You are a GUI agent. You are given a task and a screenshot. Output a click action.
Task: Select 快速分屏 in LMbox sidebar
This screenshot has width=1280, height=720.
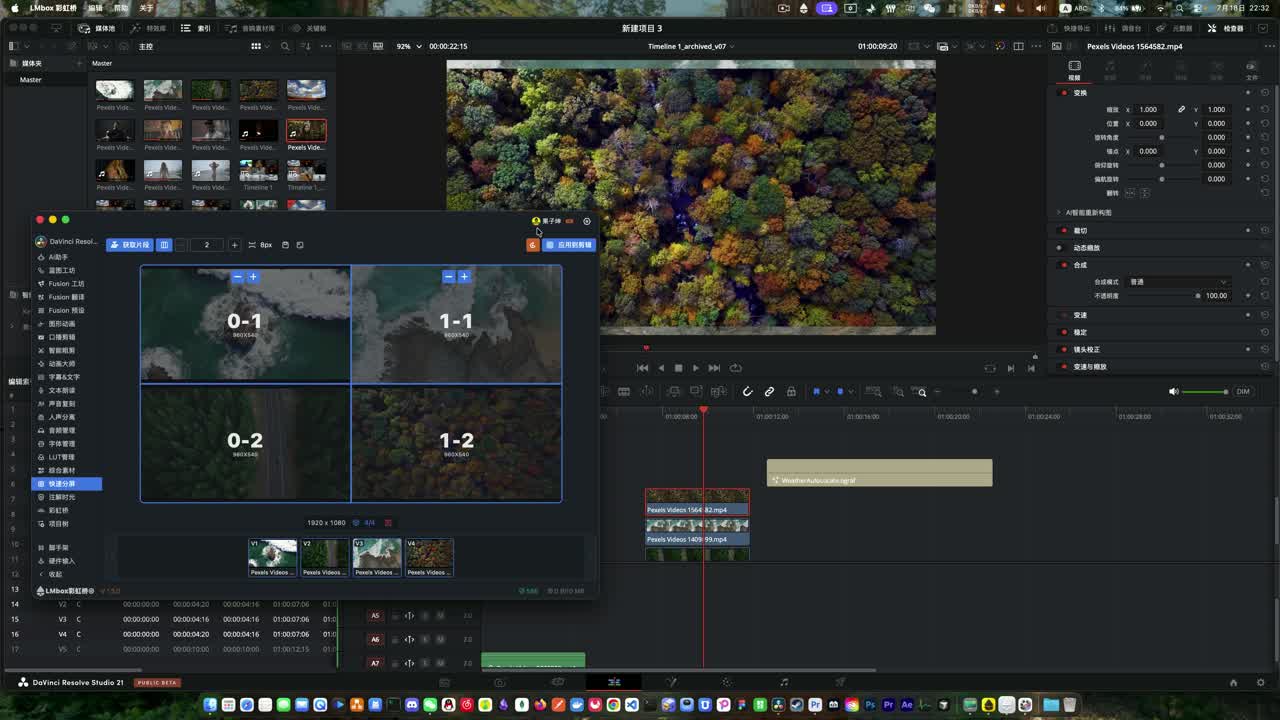67,484
